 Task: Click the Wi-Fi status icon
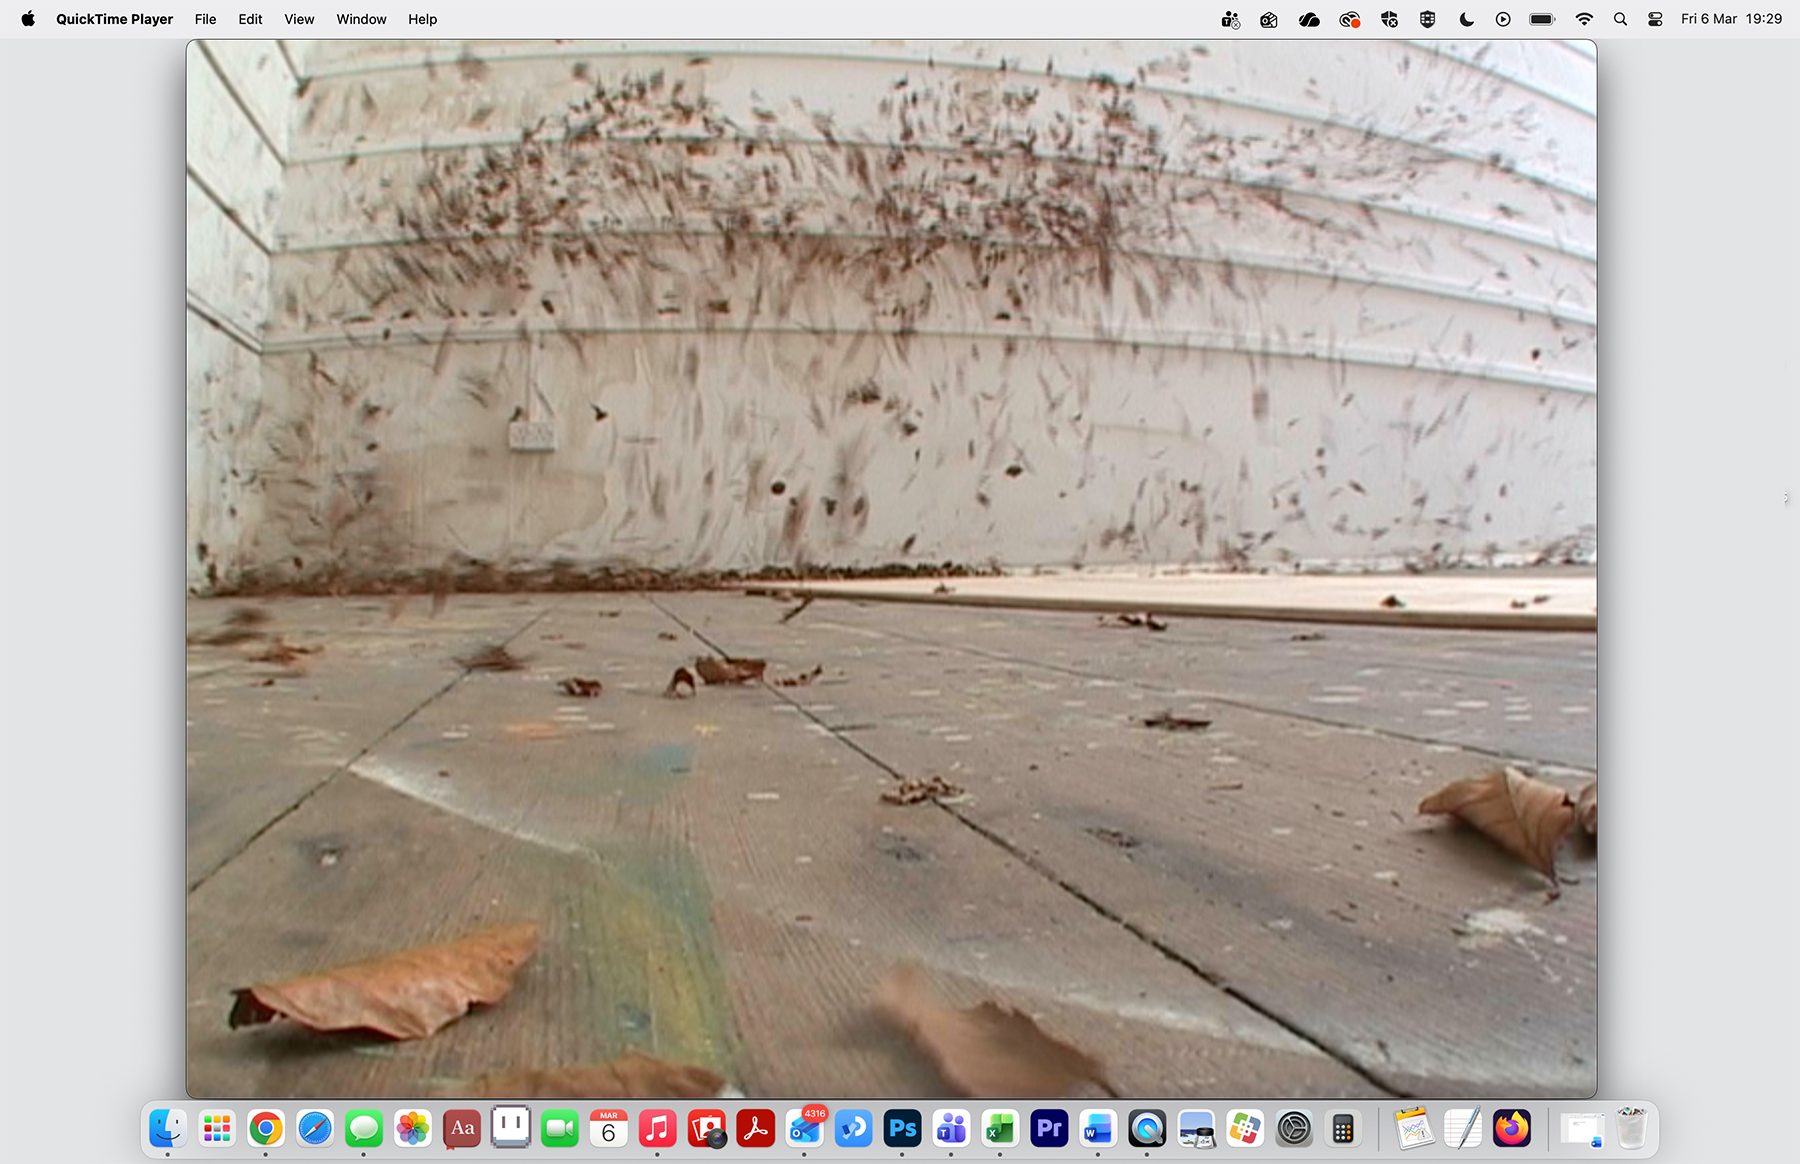pyautogui.click(x=1584, y=19)
